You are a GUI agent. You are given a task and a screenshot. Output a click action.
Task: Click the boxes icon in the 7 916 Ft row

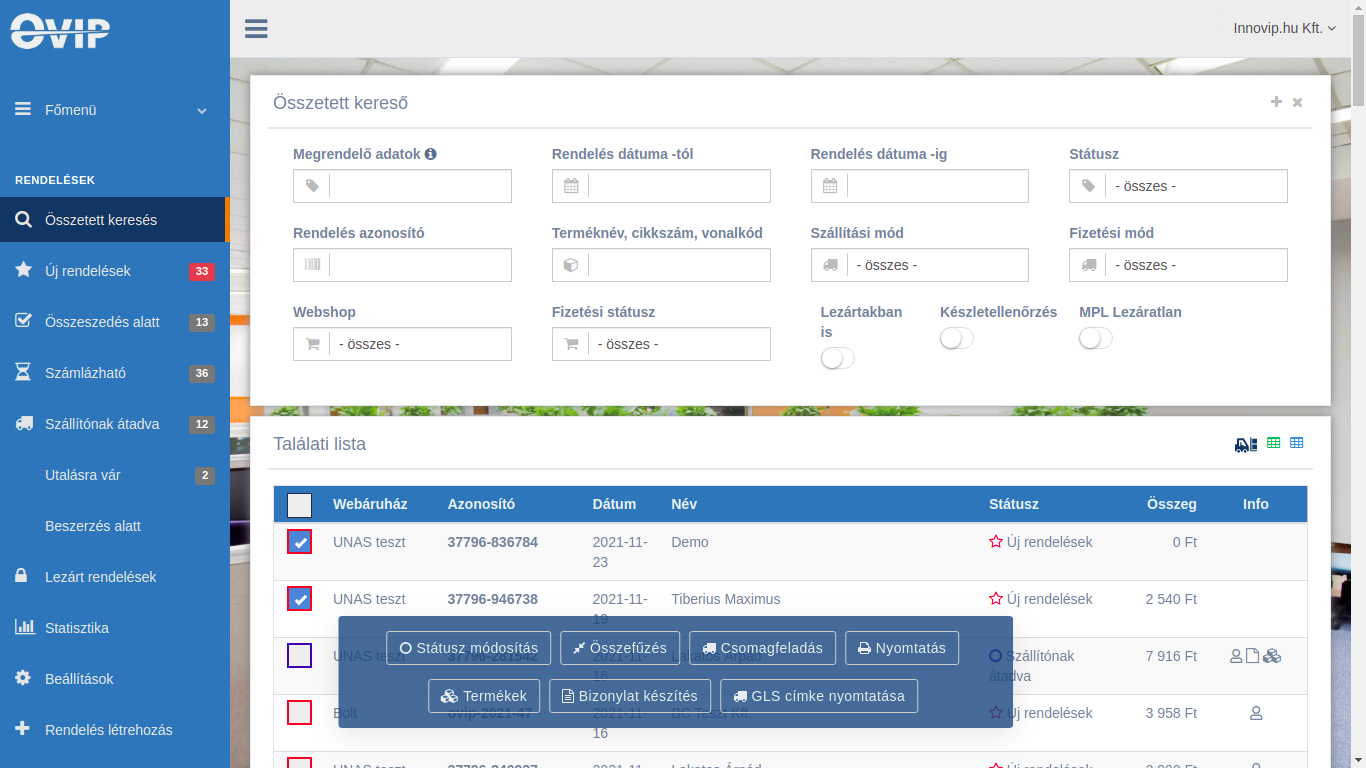tap(1272, 656)
